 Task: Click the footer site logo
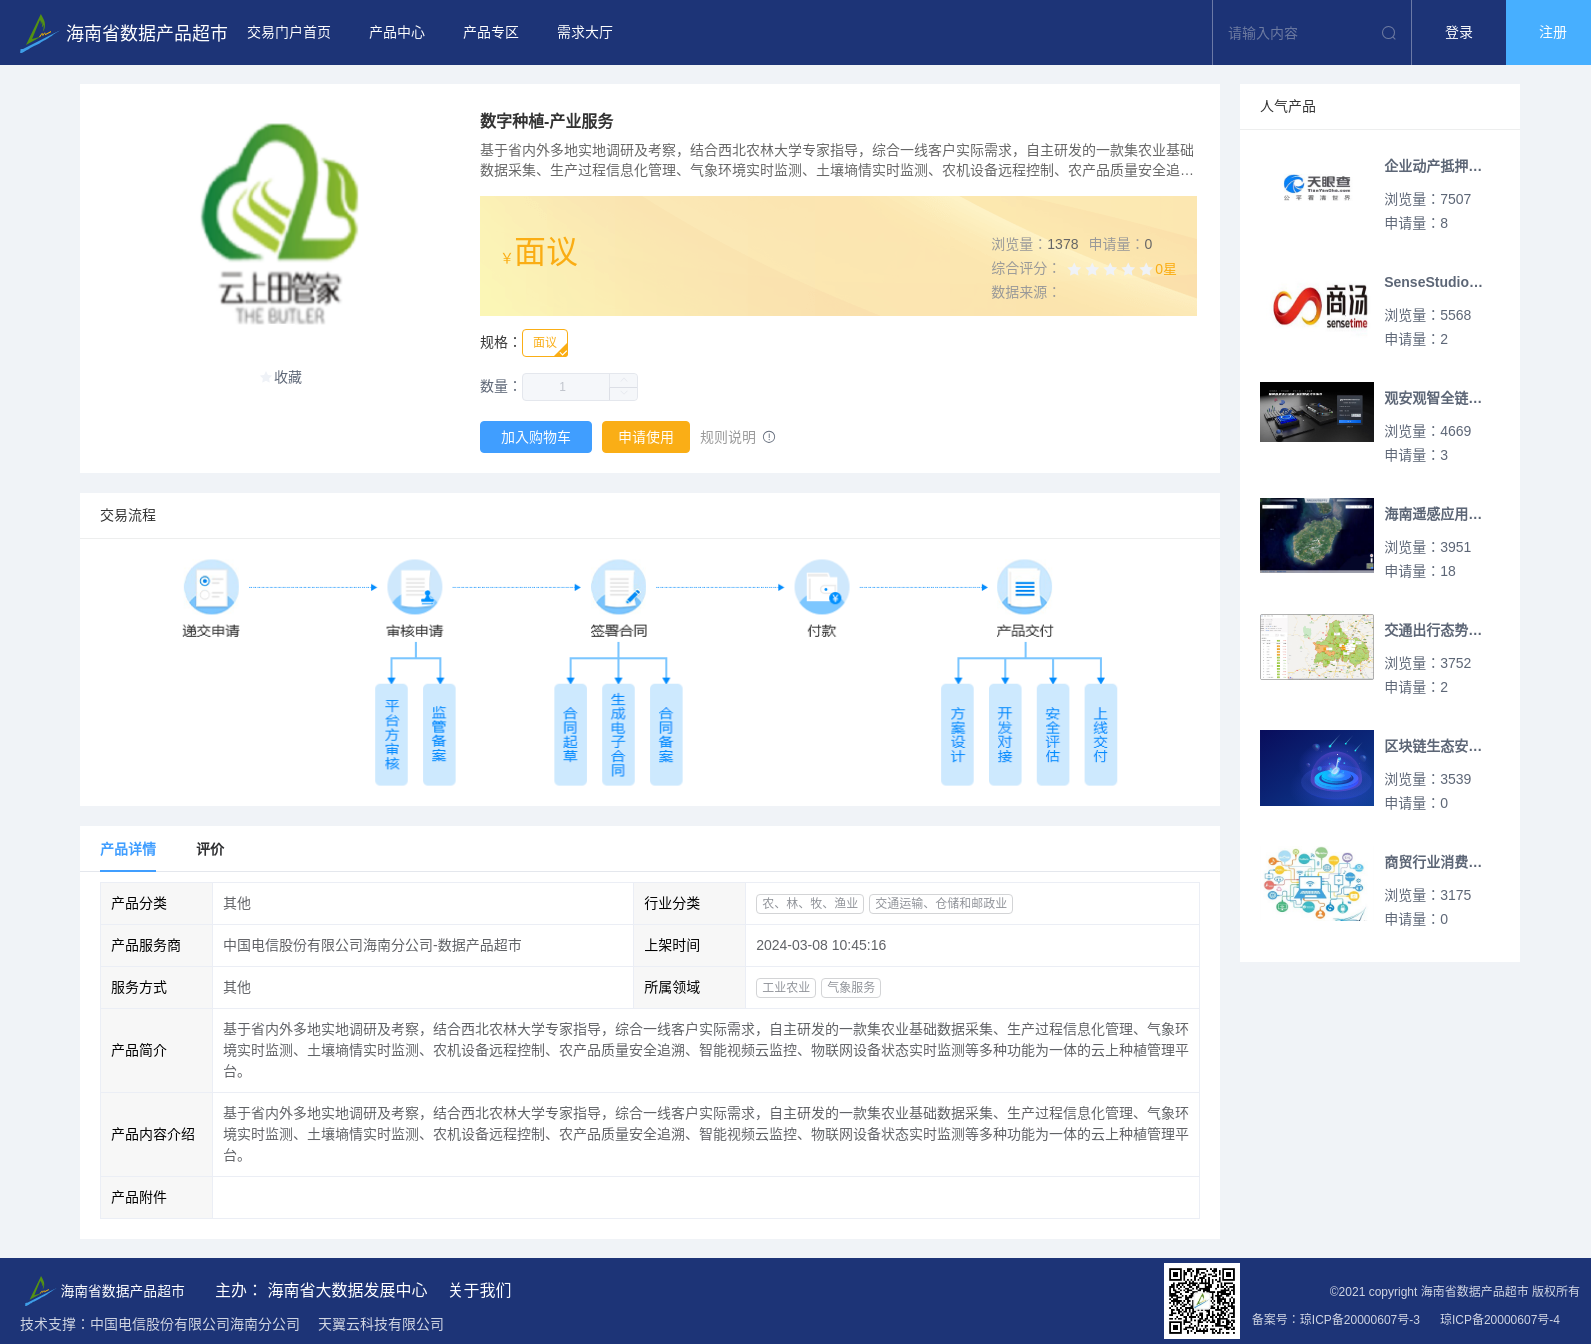pyautogui.click(x=38, y=1291)
